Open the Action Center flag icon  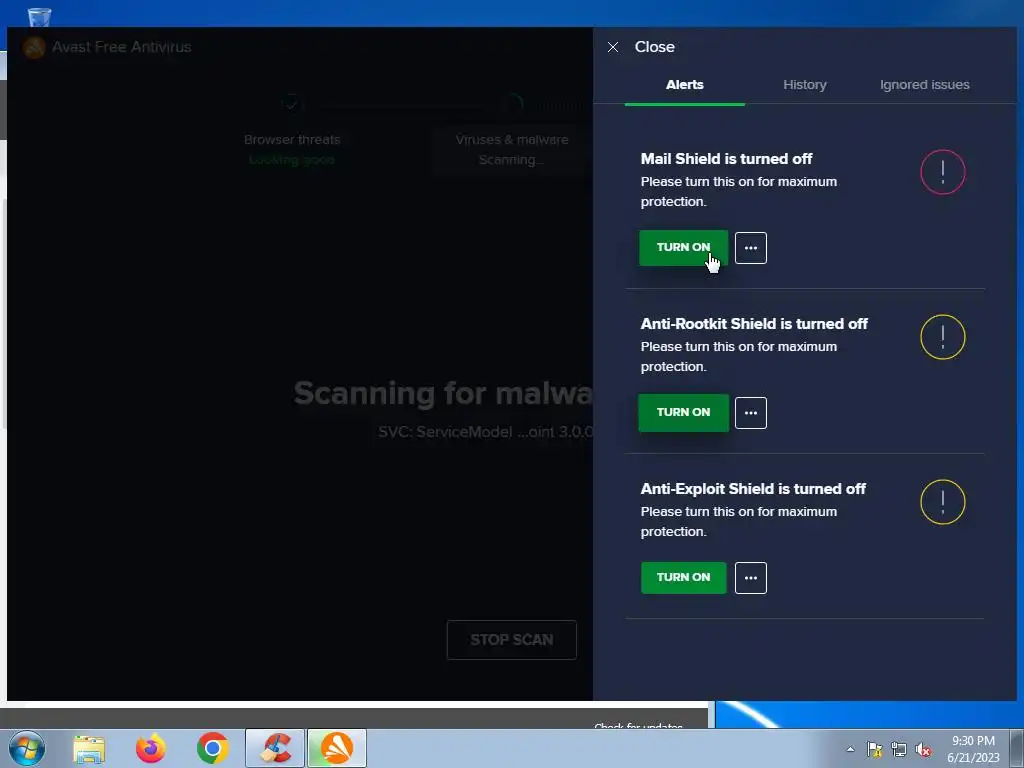click(874, 749)
